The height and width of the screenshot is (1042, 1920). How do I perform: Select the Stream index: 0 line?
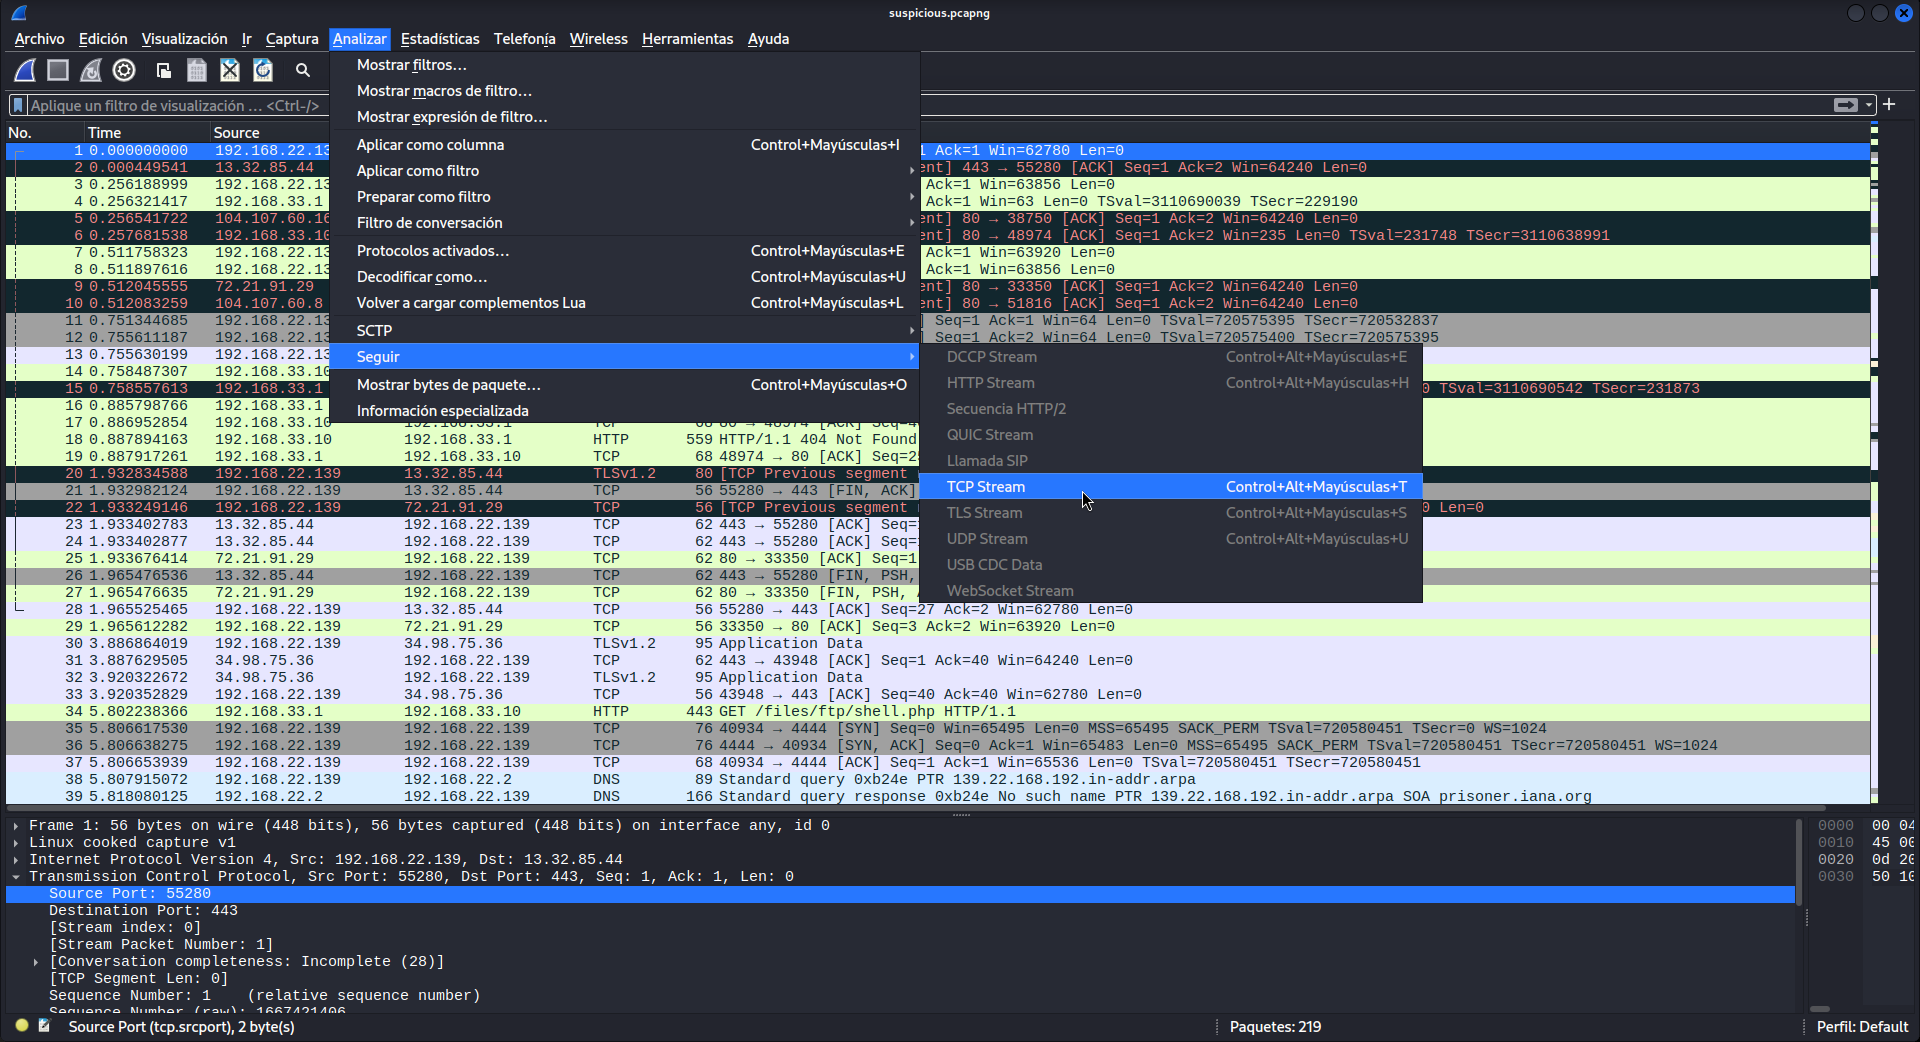coord(900,928)
